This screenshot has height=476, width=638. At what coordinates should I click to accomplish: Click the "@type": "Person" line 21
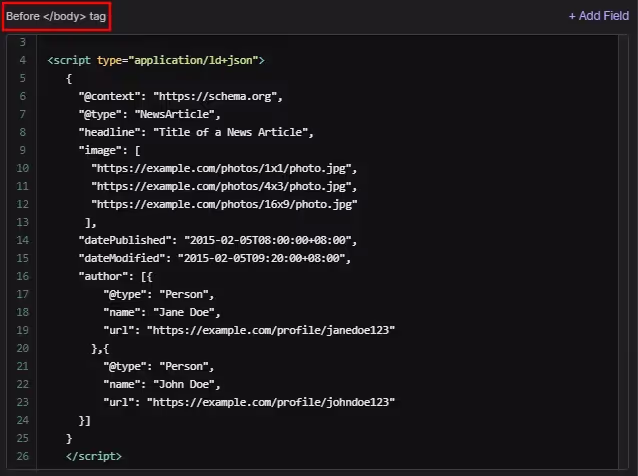click(x=159, y=367)
